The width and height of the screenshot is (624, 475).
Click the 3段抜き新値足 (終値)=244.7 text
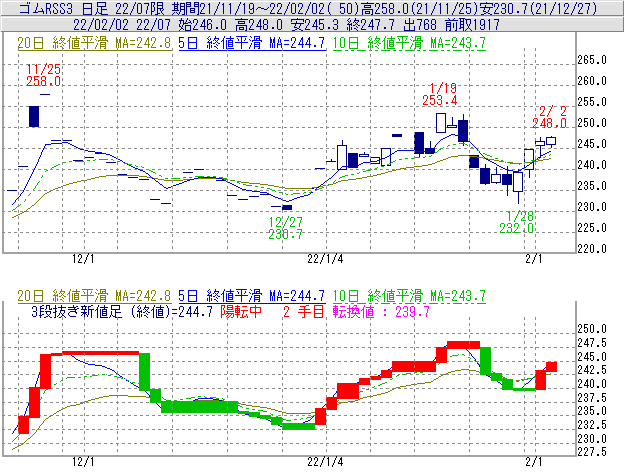coord(122,311)
